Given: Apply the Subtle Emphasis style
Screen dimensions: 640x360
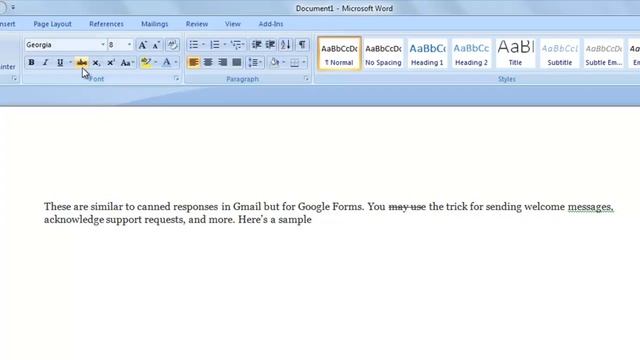Looking at the screenshot, I should [x=604, y=54].
